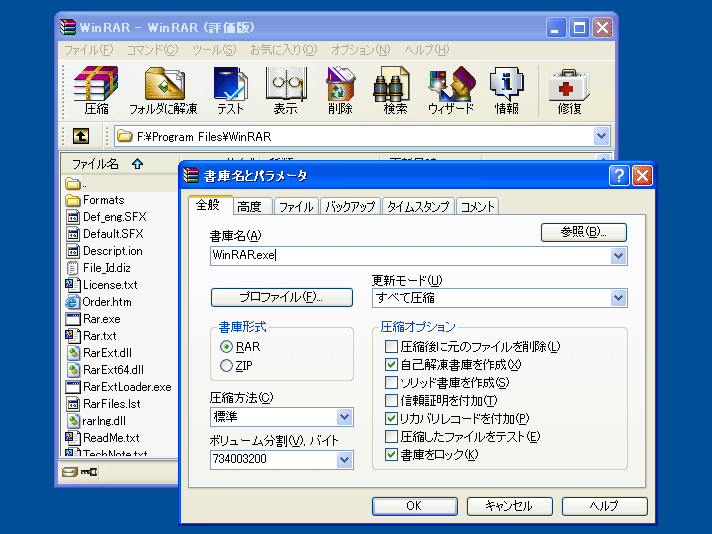Image resolution: width=712 pixels, height=534 pixels.
Task: Click the File_Id.diz file icon
Action: coord(73,268)
